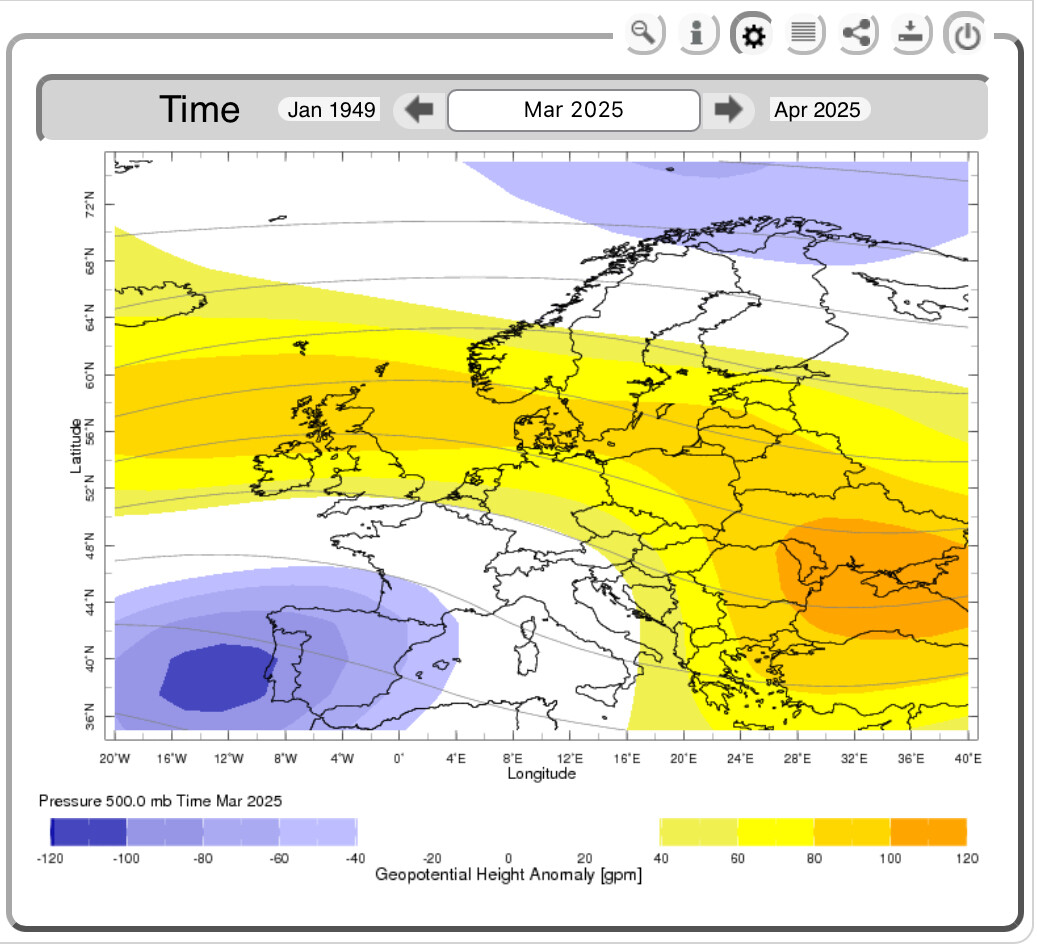The width and height of the screenshot is (1037, 948).
Task: Click the 40 to 60 pale yellow legend swatch
Action: click(699, 832)
